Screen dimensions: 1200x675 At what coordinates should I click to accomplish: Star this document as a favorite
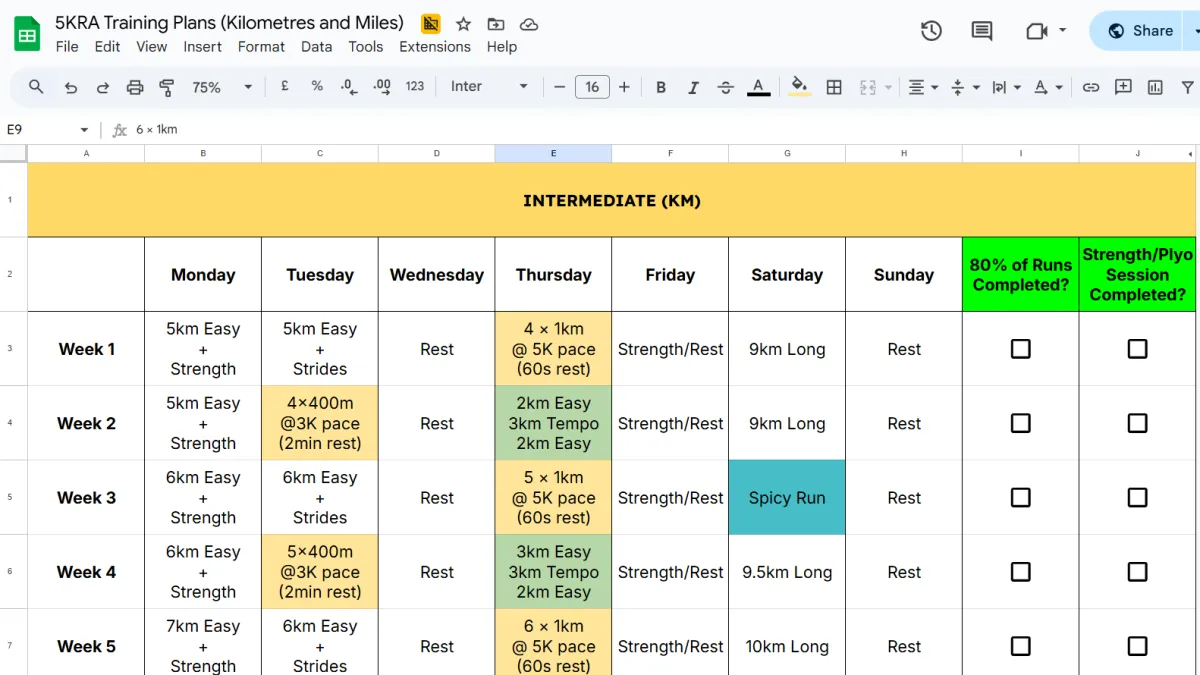(x=463, y=24)
